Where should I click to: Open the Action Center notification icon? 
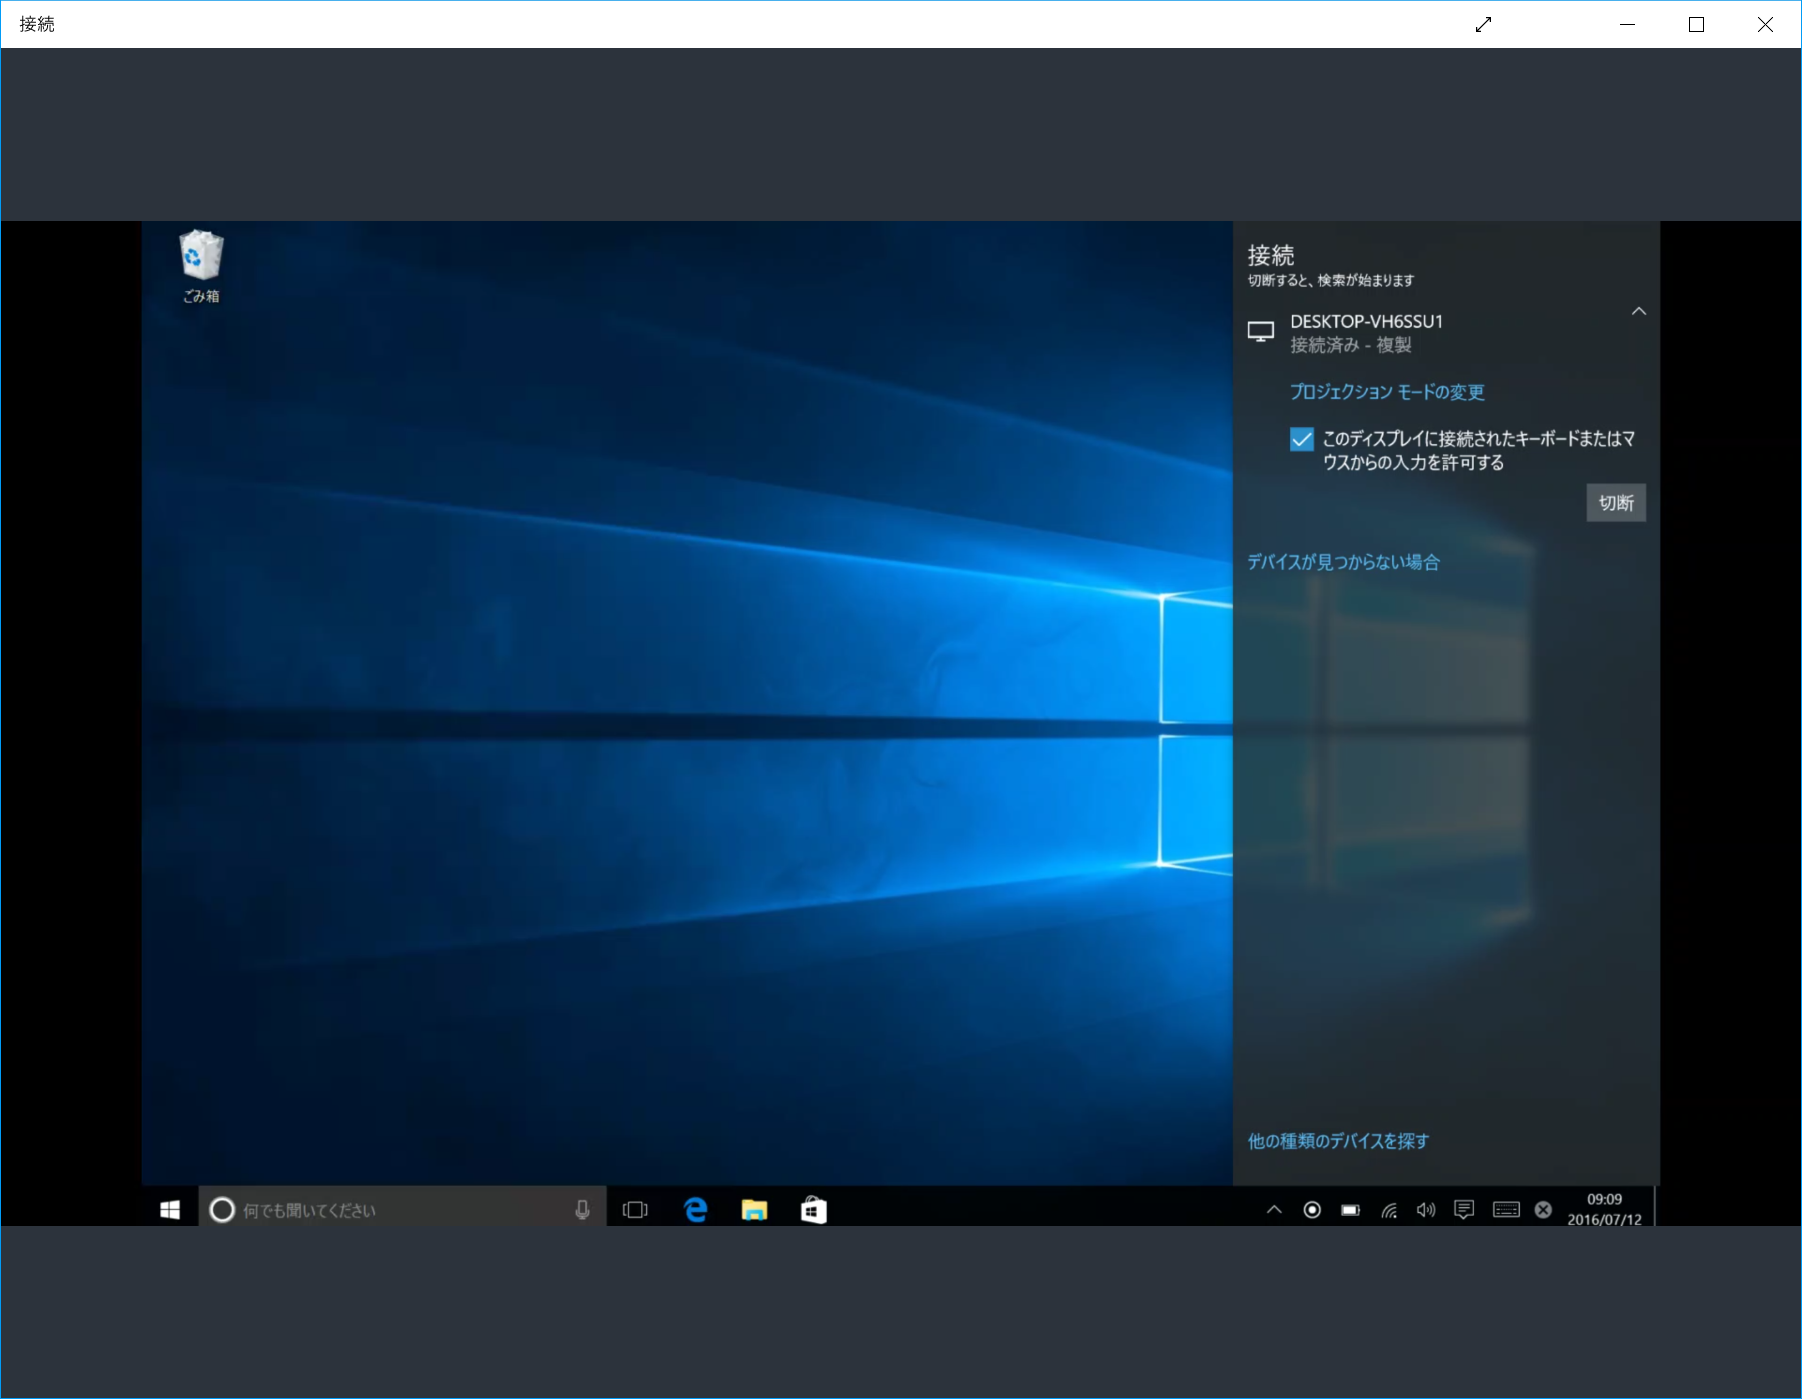click(x=1464, y=1209)
